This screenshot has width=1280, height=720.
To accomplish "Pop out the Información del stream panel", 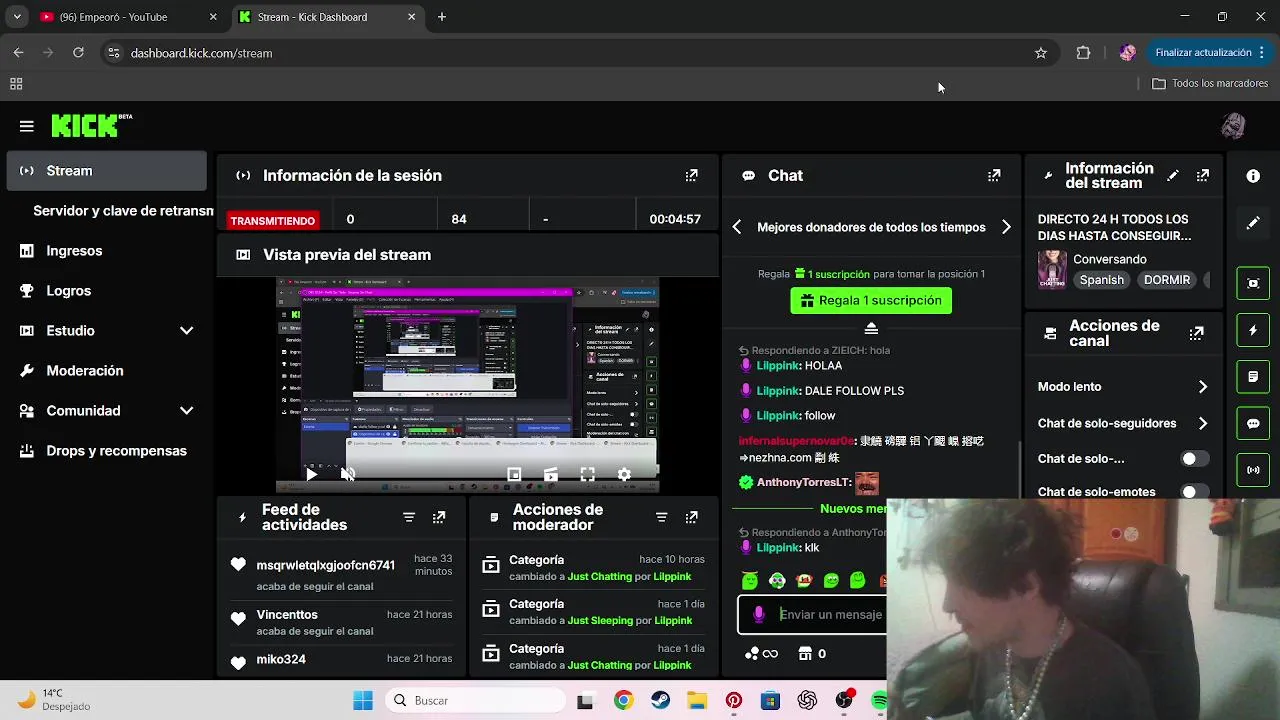I will coord(1203,176).
